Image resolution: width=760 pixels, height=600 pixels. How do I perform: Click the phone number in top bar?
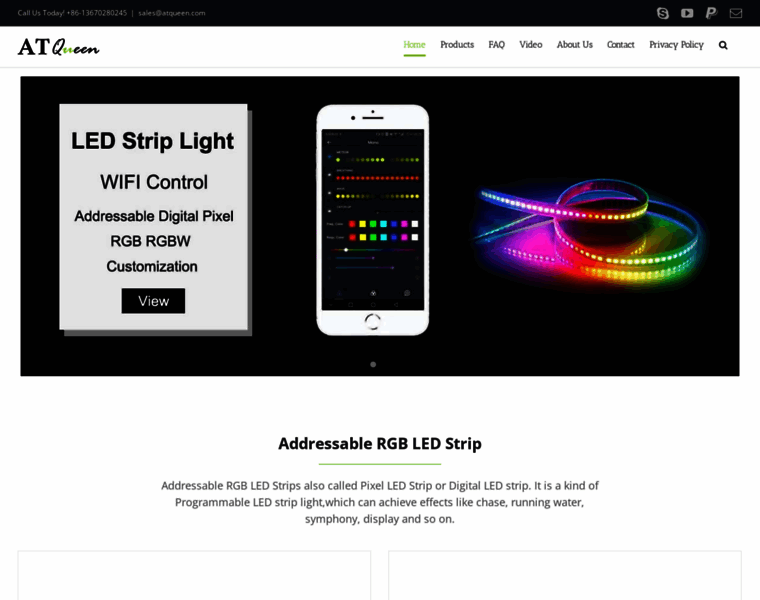96,13
